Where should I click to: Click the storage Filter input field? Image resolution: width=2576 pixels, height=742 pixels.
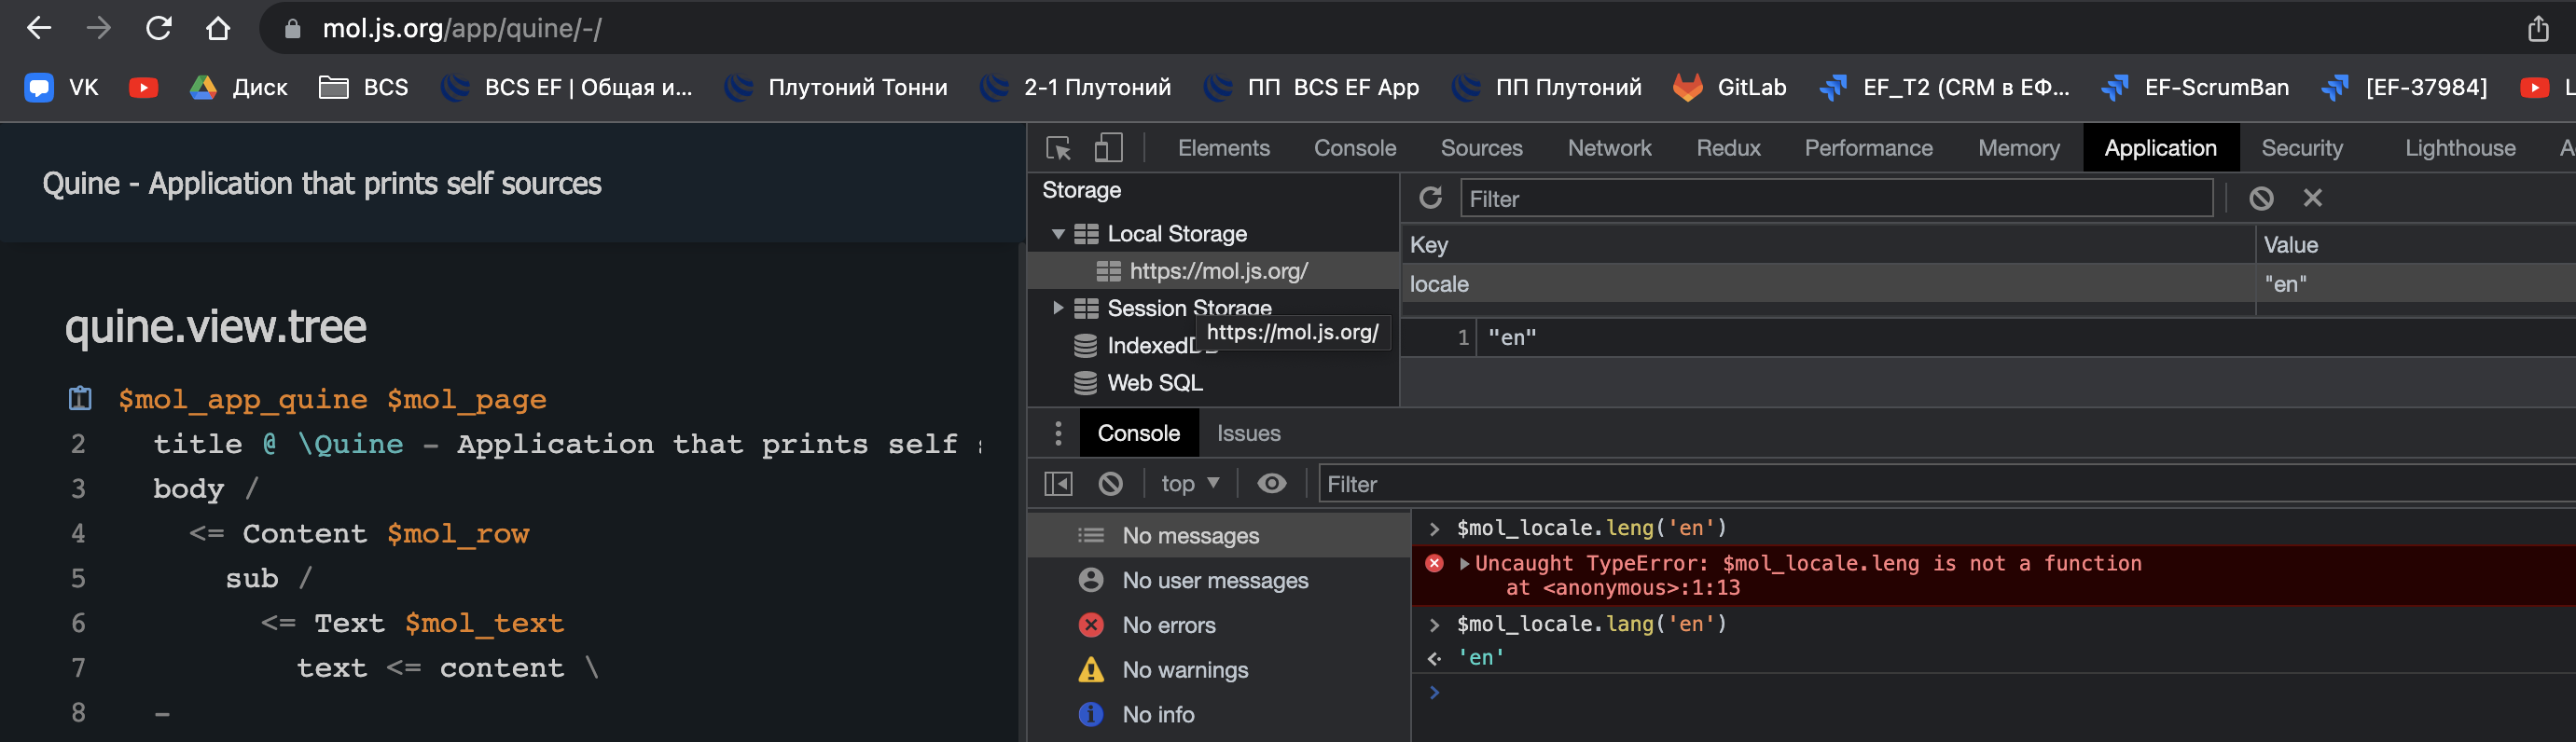pos(1835,199)
